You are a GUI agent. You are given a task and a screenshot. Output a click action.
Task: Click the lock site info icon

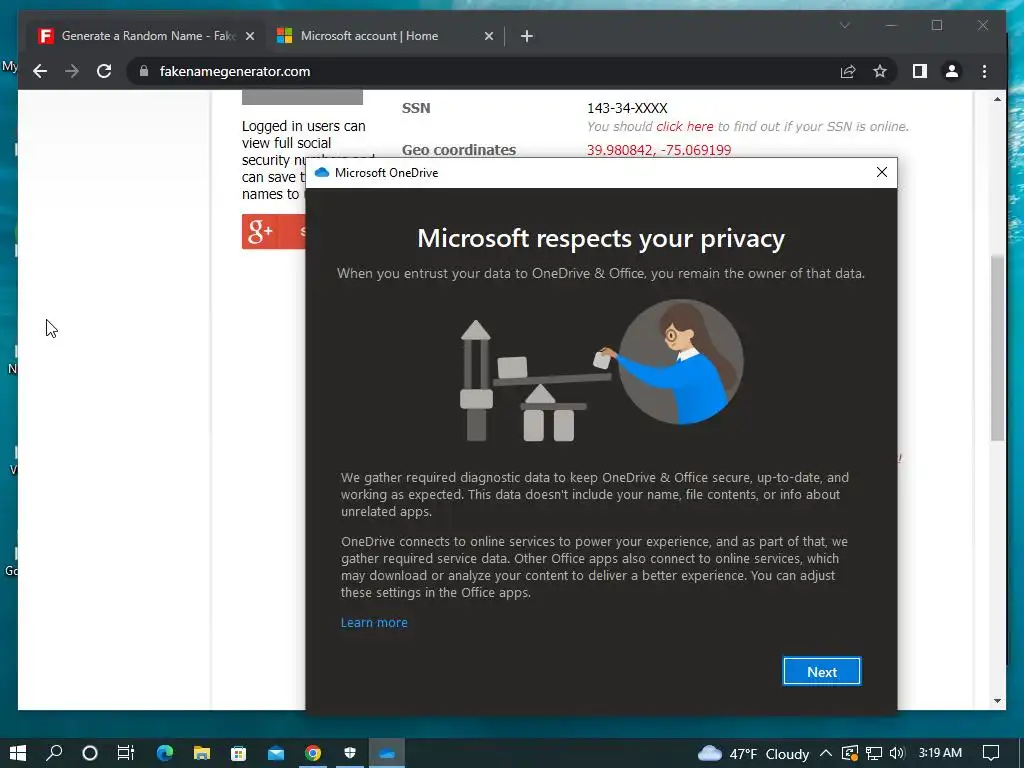pos(144,71)
